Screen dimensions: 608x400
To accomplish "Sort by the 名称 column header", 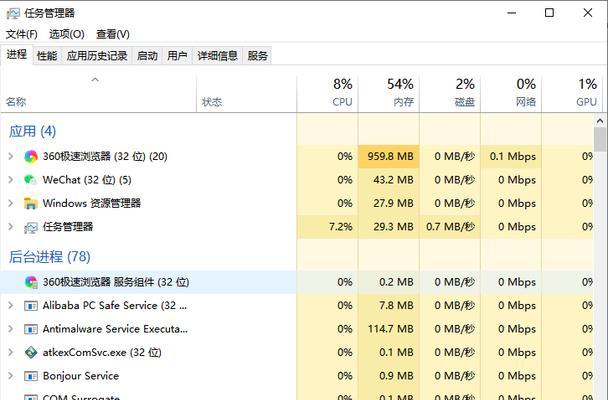I will coord(98,93).
